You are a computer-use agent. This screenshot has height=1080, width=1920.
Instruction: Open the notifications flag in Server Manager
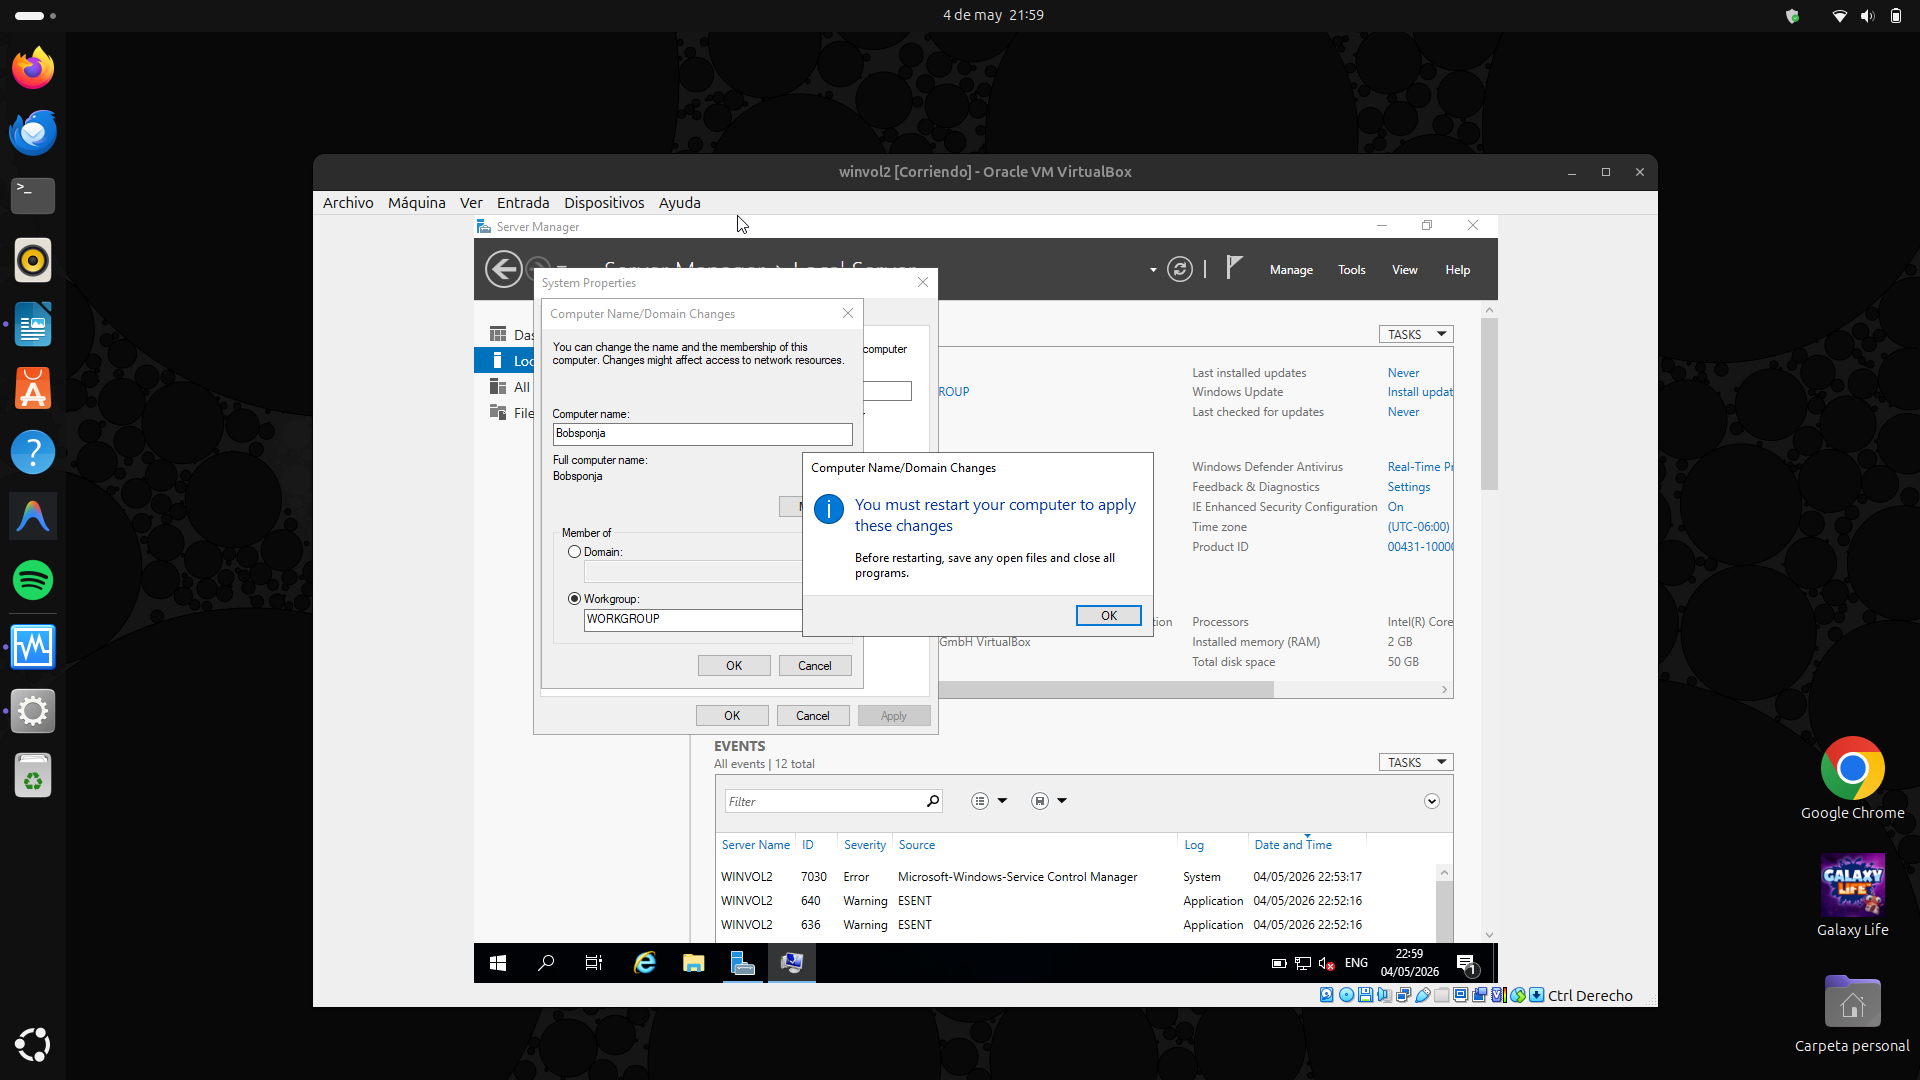(x=1234, y=267)
